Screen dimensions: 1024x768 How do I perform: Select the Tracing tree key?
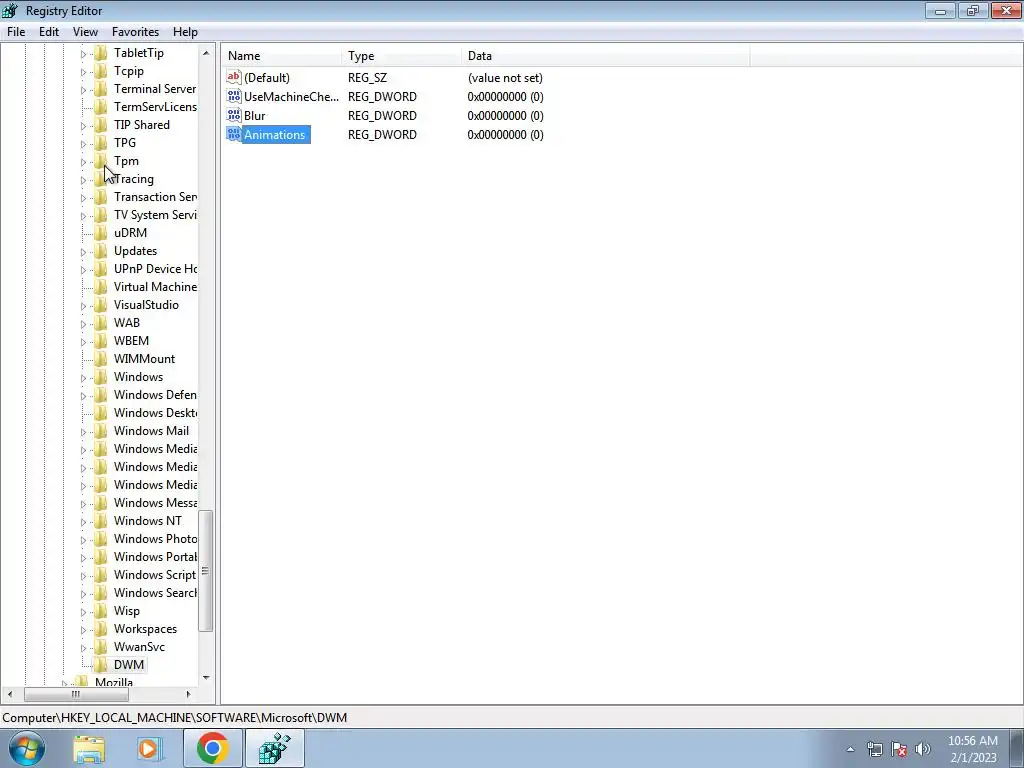[134, 179]
